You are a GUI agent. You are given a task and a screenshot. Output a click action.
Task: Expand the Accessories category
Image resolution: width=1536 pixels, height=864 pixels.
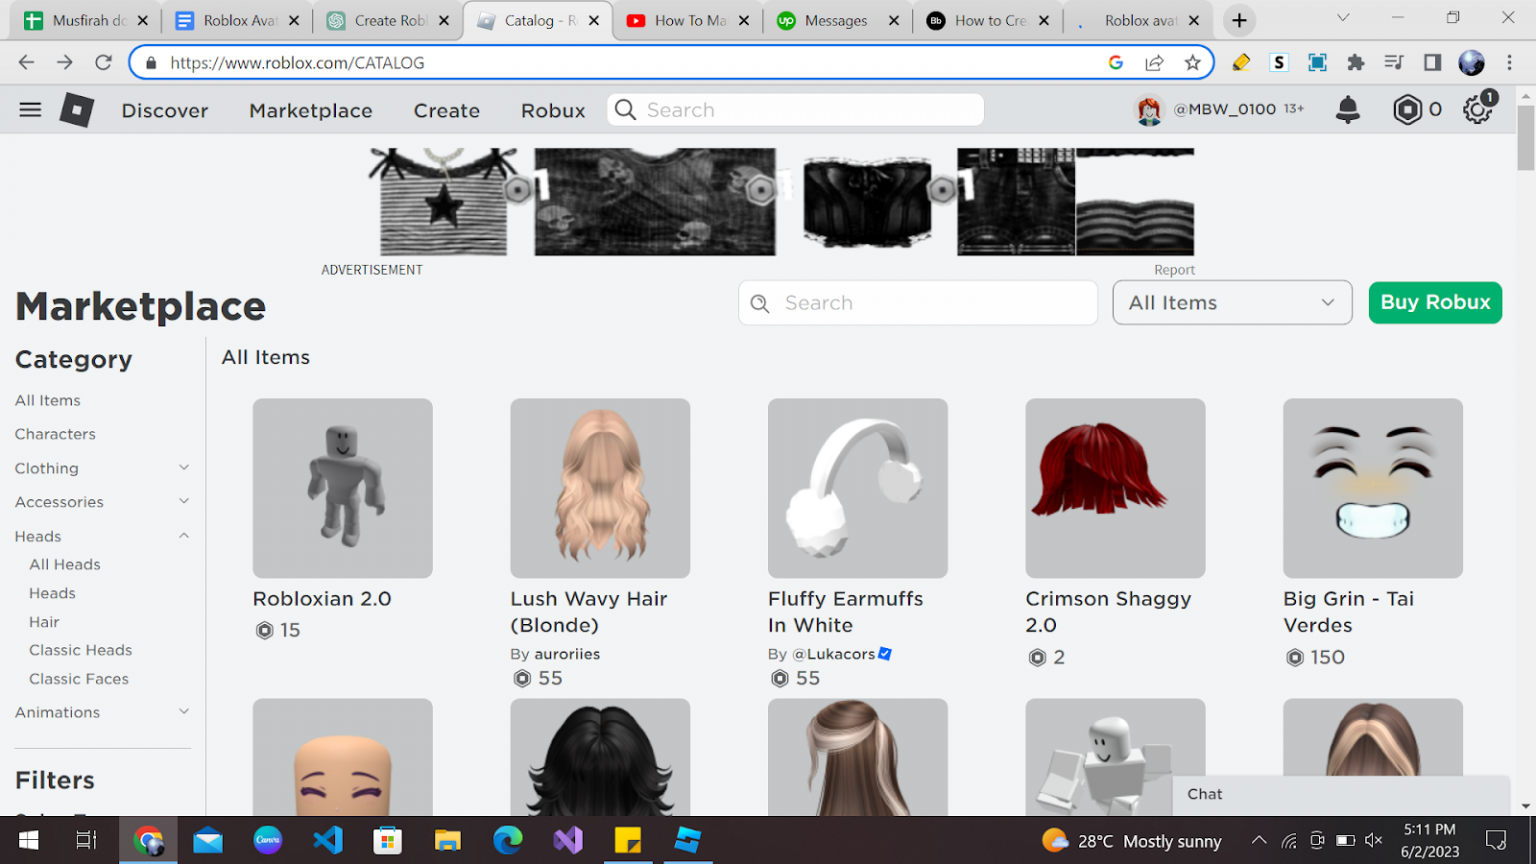click(x=183, y=501)
